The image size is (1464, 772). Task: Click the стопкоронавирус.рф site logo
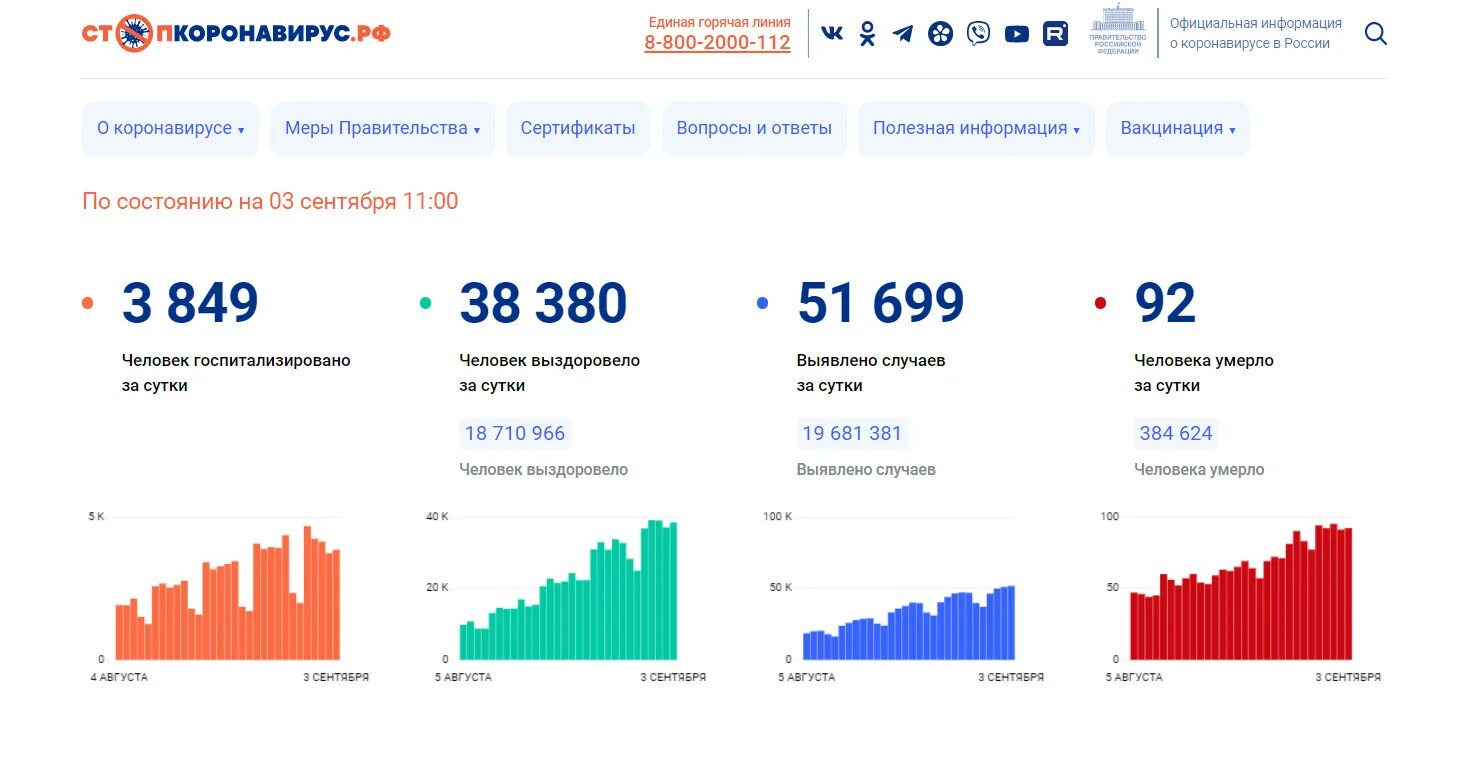click(236, 34)
